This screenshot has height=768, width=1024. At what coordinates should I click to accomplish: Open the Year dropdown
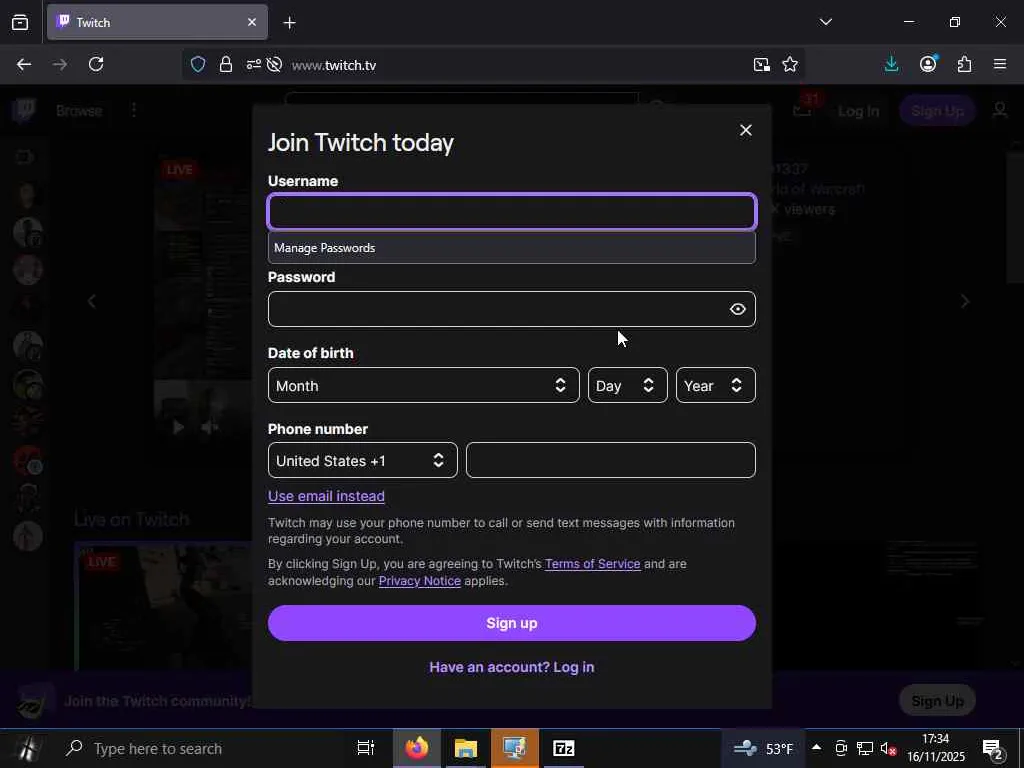[715, 385]
